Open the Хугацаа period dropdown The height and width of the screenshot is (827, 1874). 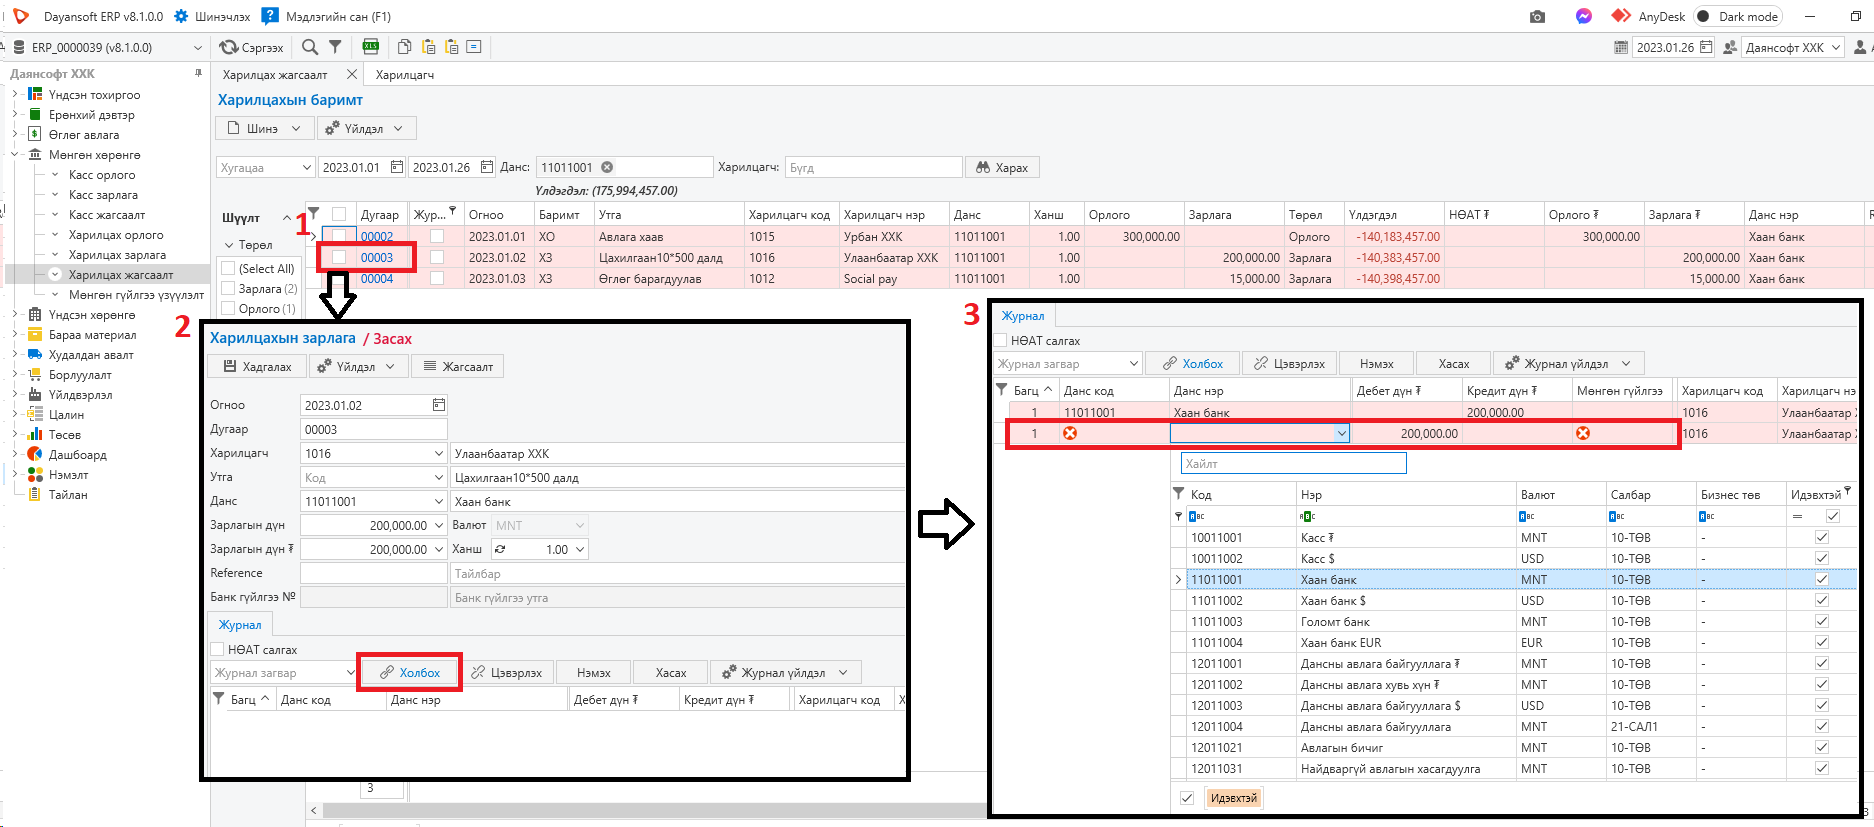305,167
